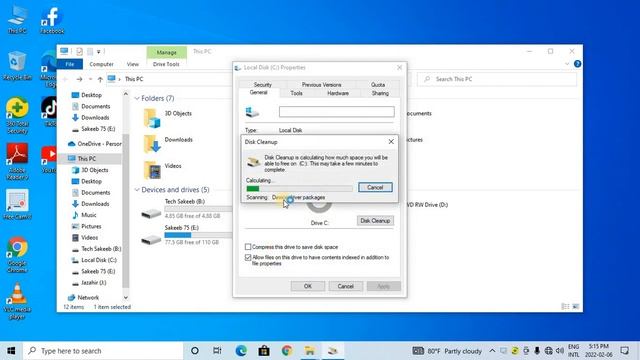Click the Disk Cleanup progress bar
Image resolution: width=640 pixels, height=360 pixels.
click(x=299, y=188)
